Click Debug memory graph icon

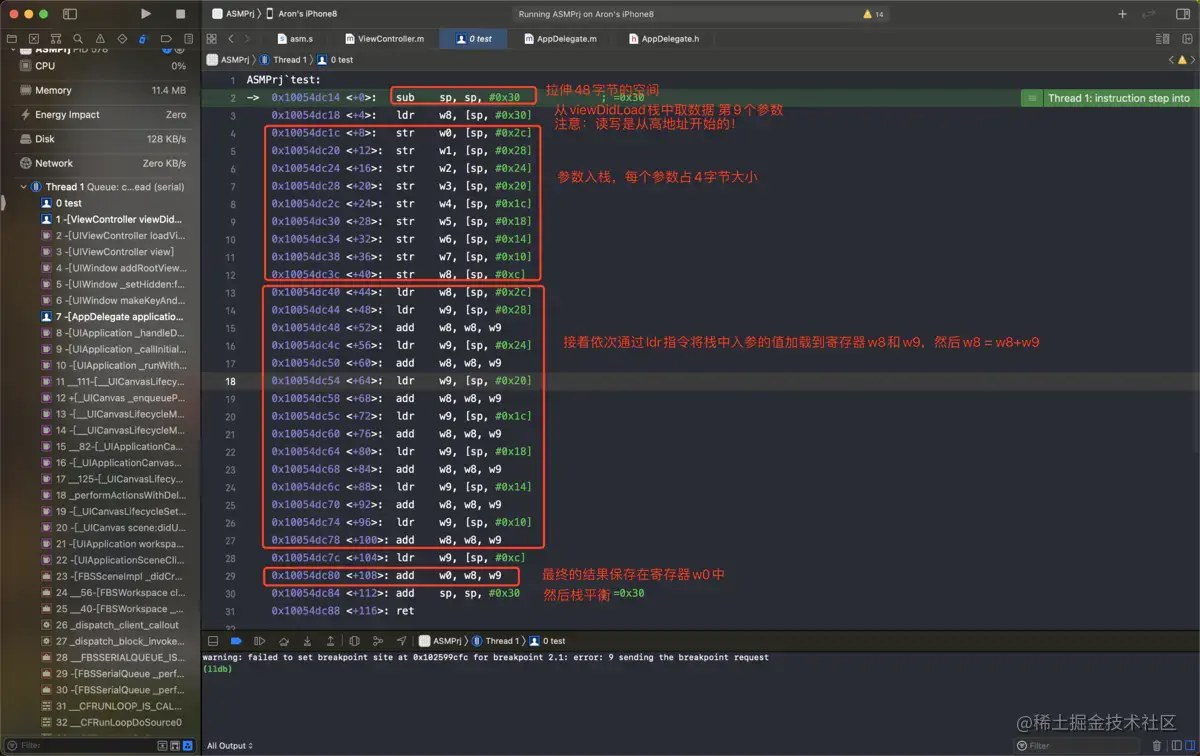click(378, 641)
